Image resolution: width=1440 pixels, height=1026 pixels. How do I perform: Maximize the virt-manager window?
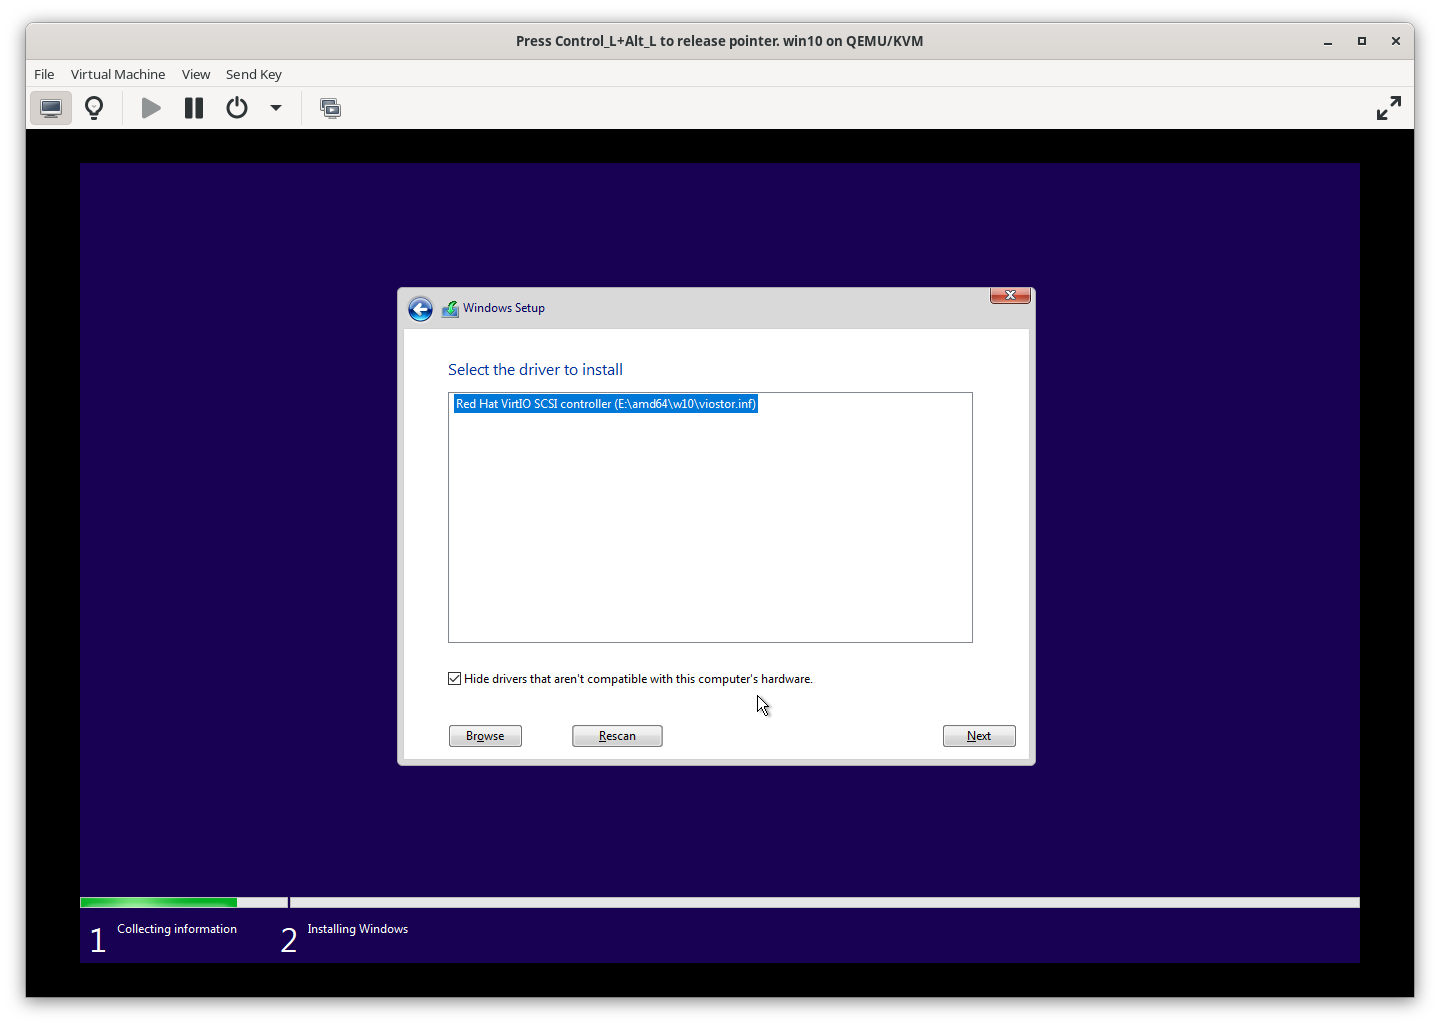(x=1362, y=41)
